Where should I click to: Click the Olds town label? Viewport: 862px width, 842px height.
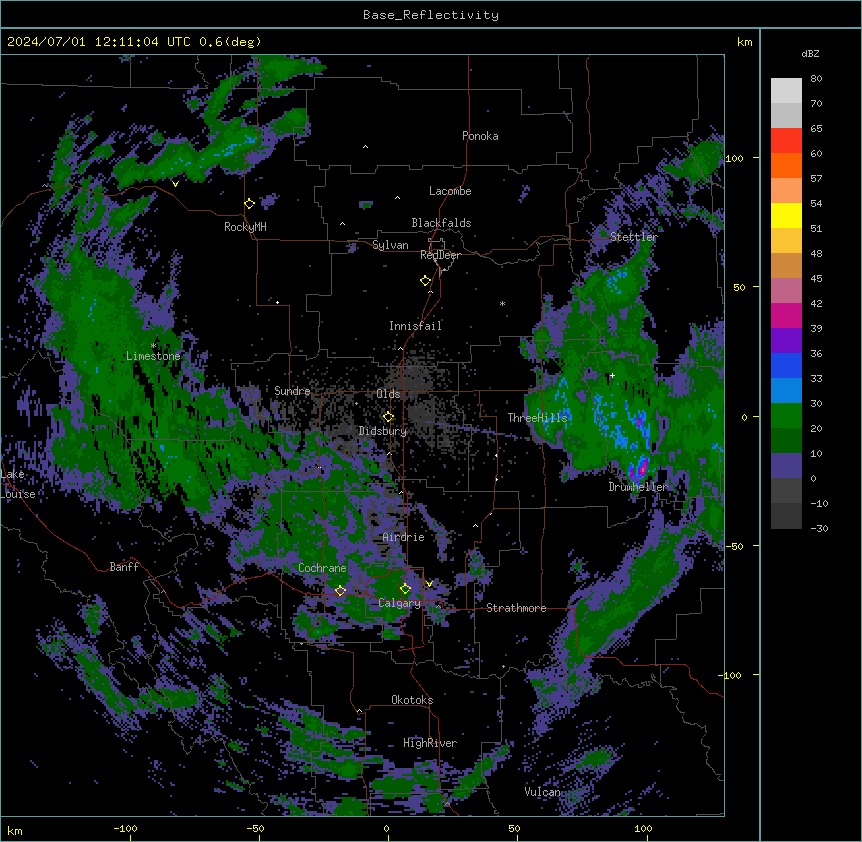coord(388,394)
